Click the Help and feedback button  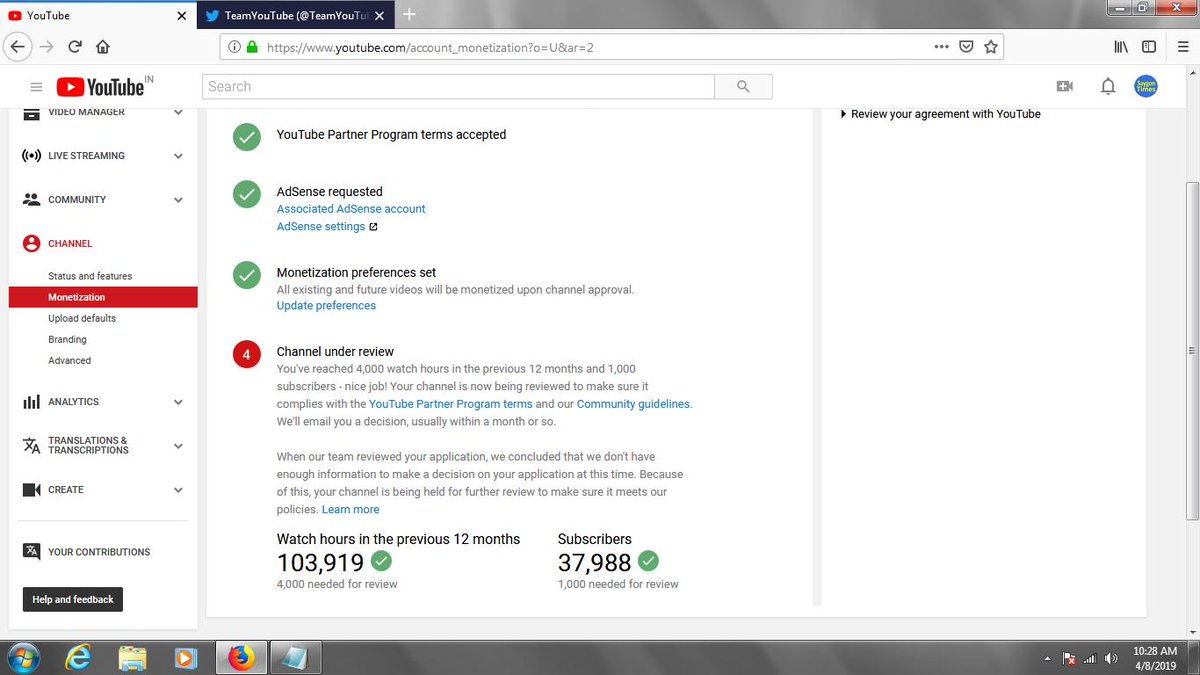coord(72,600)
